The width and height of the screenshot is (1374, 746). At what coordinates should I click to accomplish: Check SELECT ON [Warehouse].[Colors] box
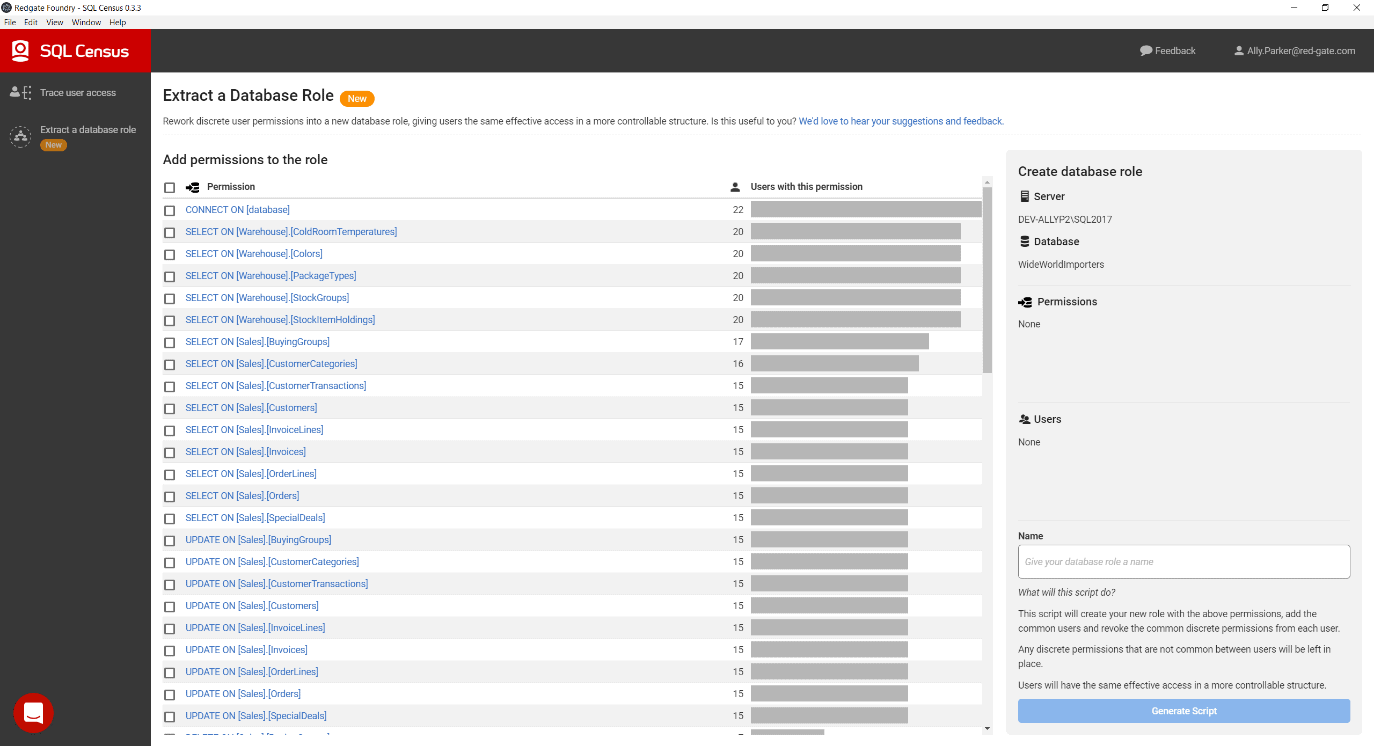click(x=169, y=255)
